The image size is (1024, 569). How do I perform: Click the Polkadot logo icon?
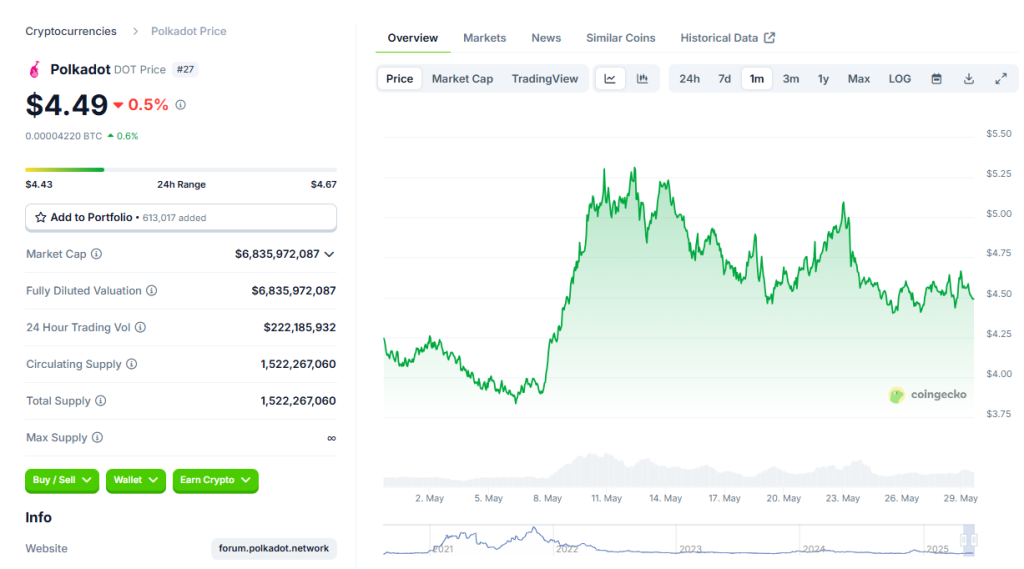pos(35,69)
